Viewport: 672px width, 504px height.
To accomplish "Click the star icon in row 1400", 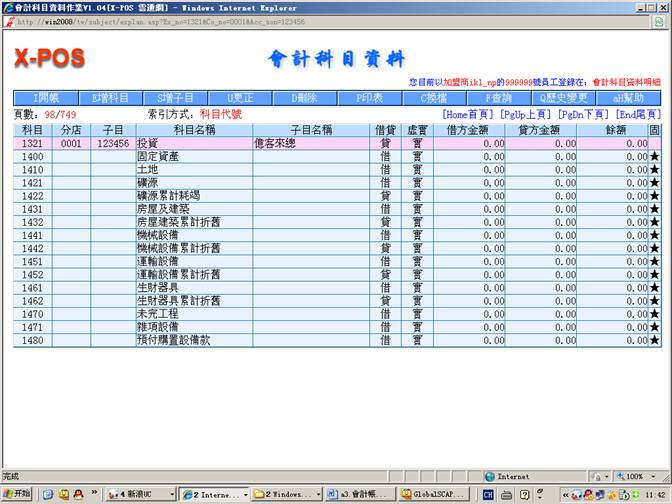I will 655,157.
